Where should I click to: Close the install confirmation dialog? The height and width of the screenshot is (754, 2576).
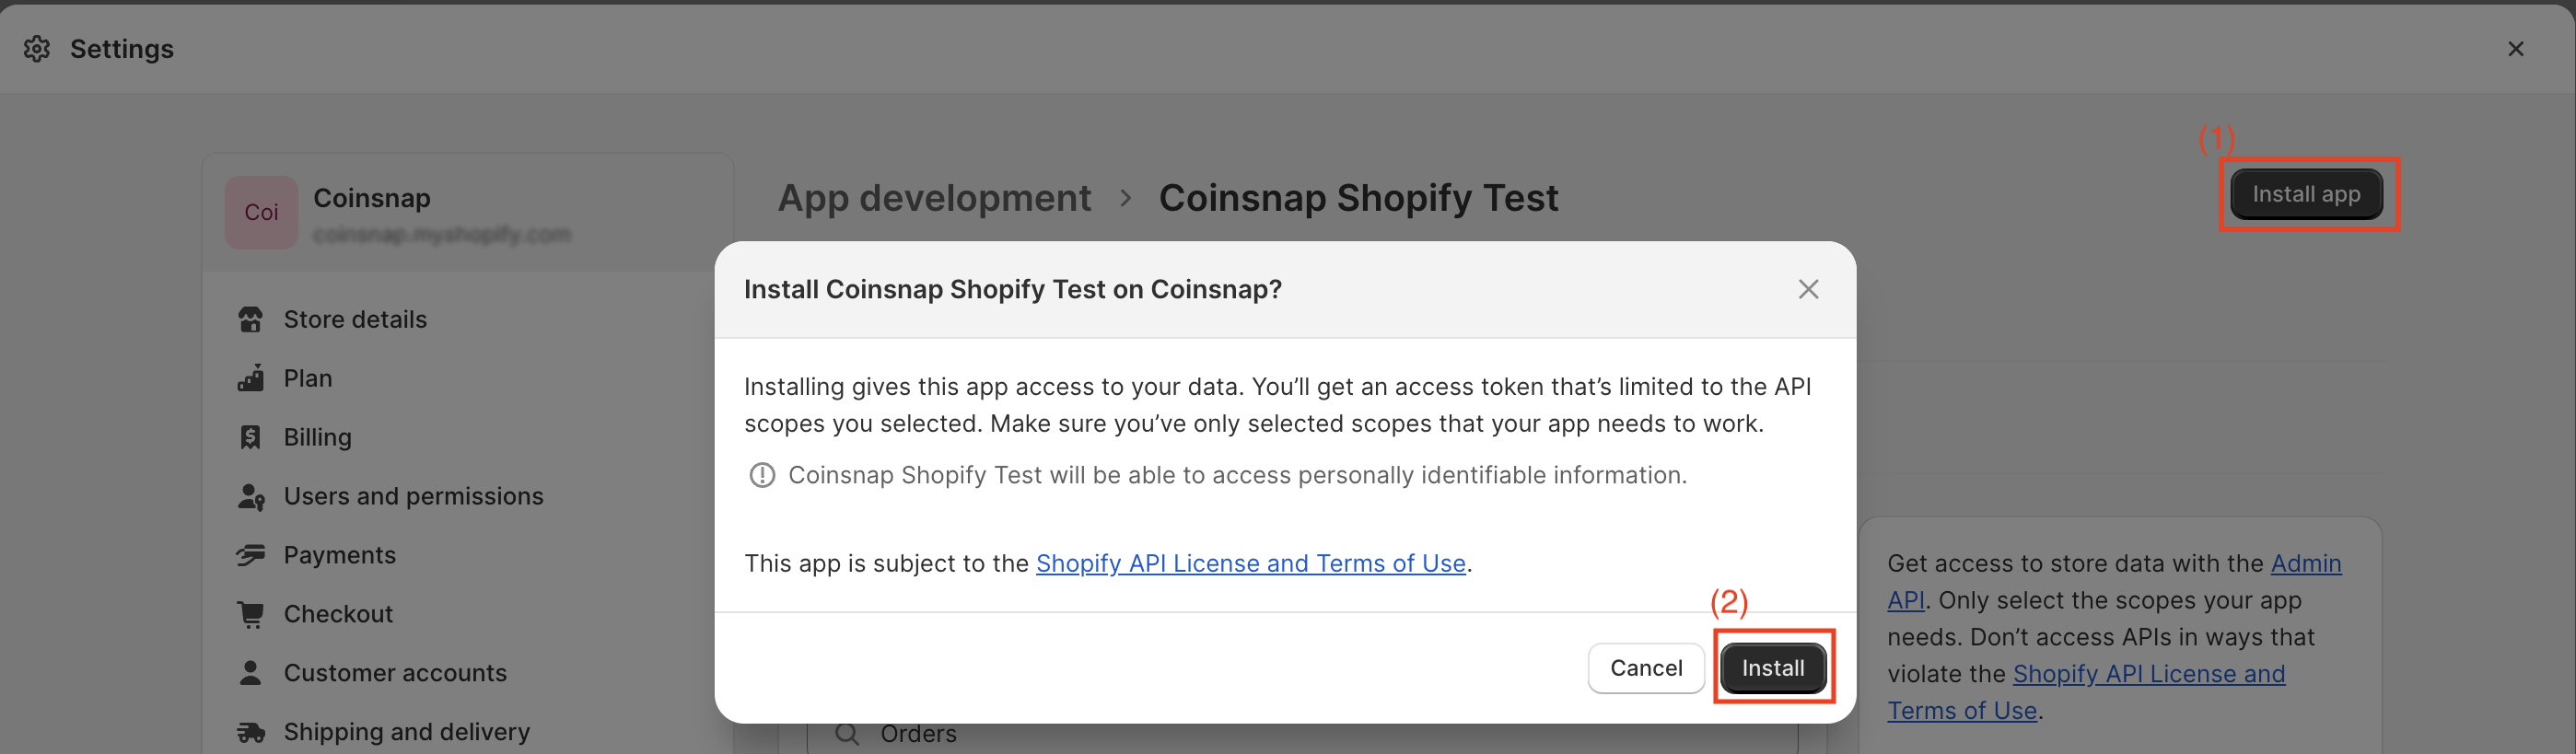[1808, 290]
